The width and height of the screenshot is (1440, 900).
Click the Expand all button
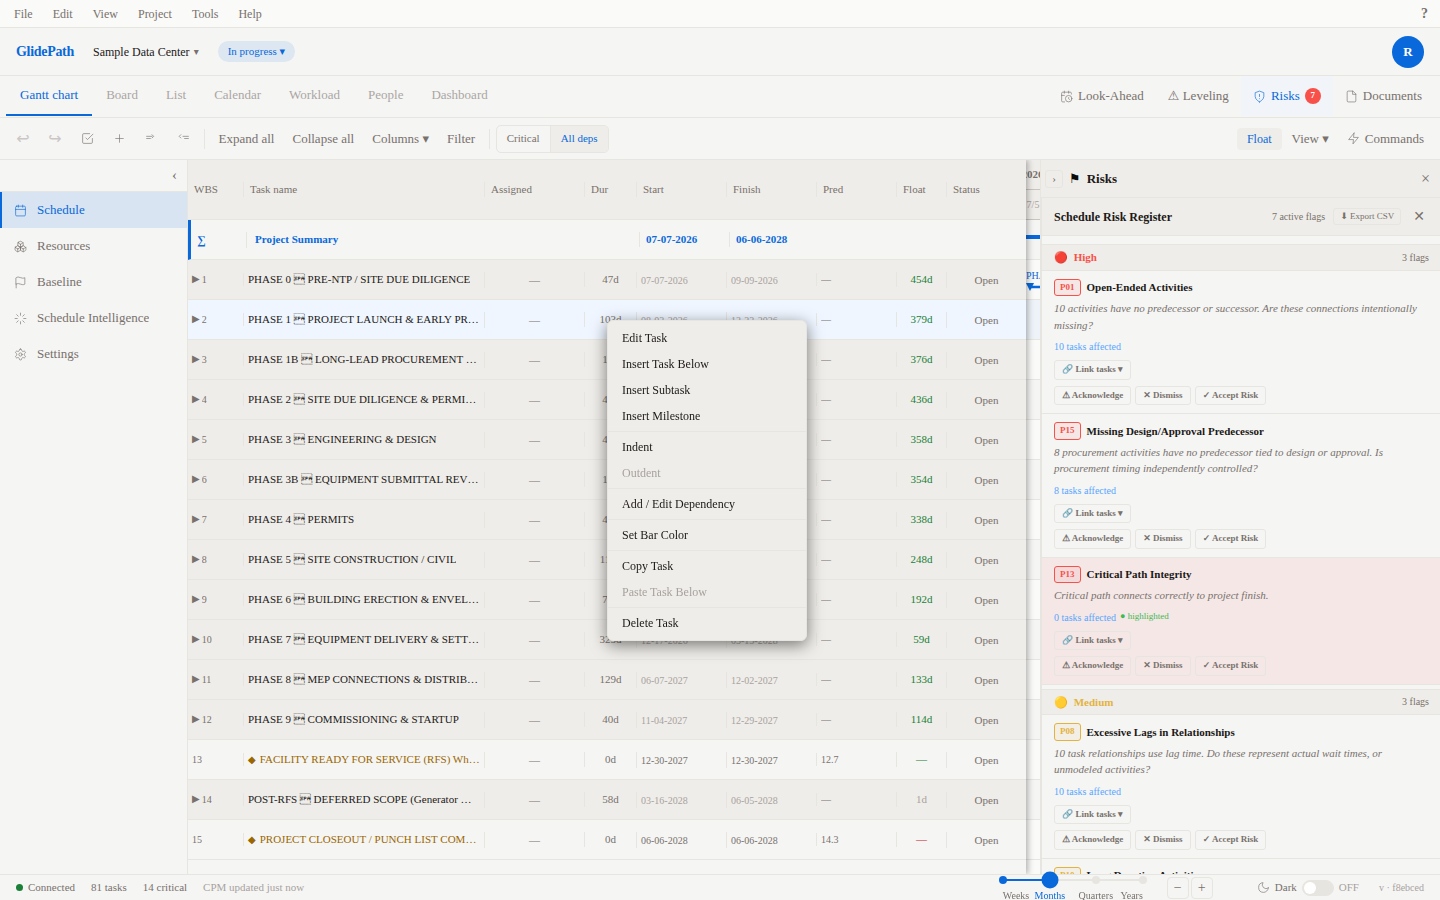click(x=246, y=139)
